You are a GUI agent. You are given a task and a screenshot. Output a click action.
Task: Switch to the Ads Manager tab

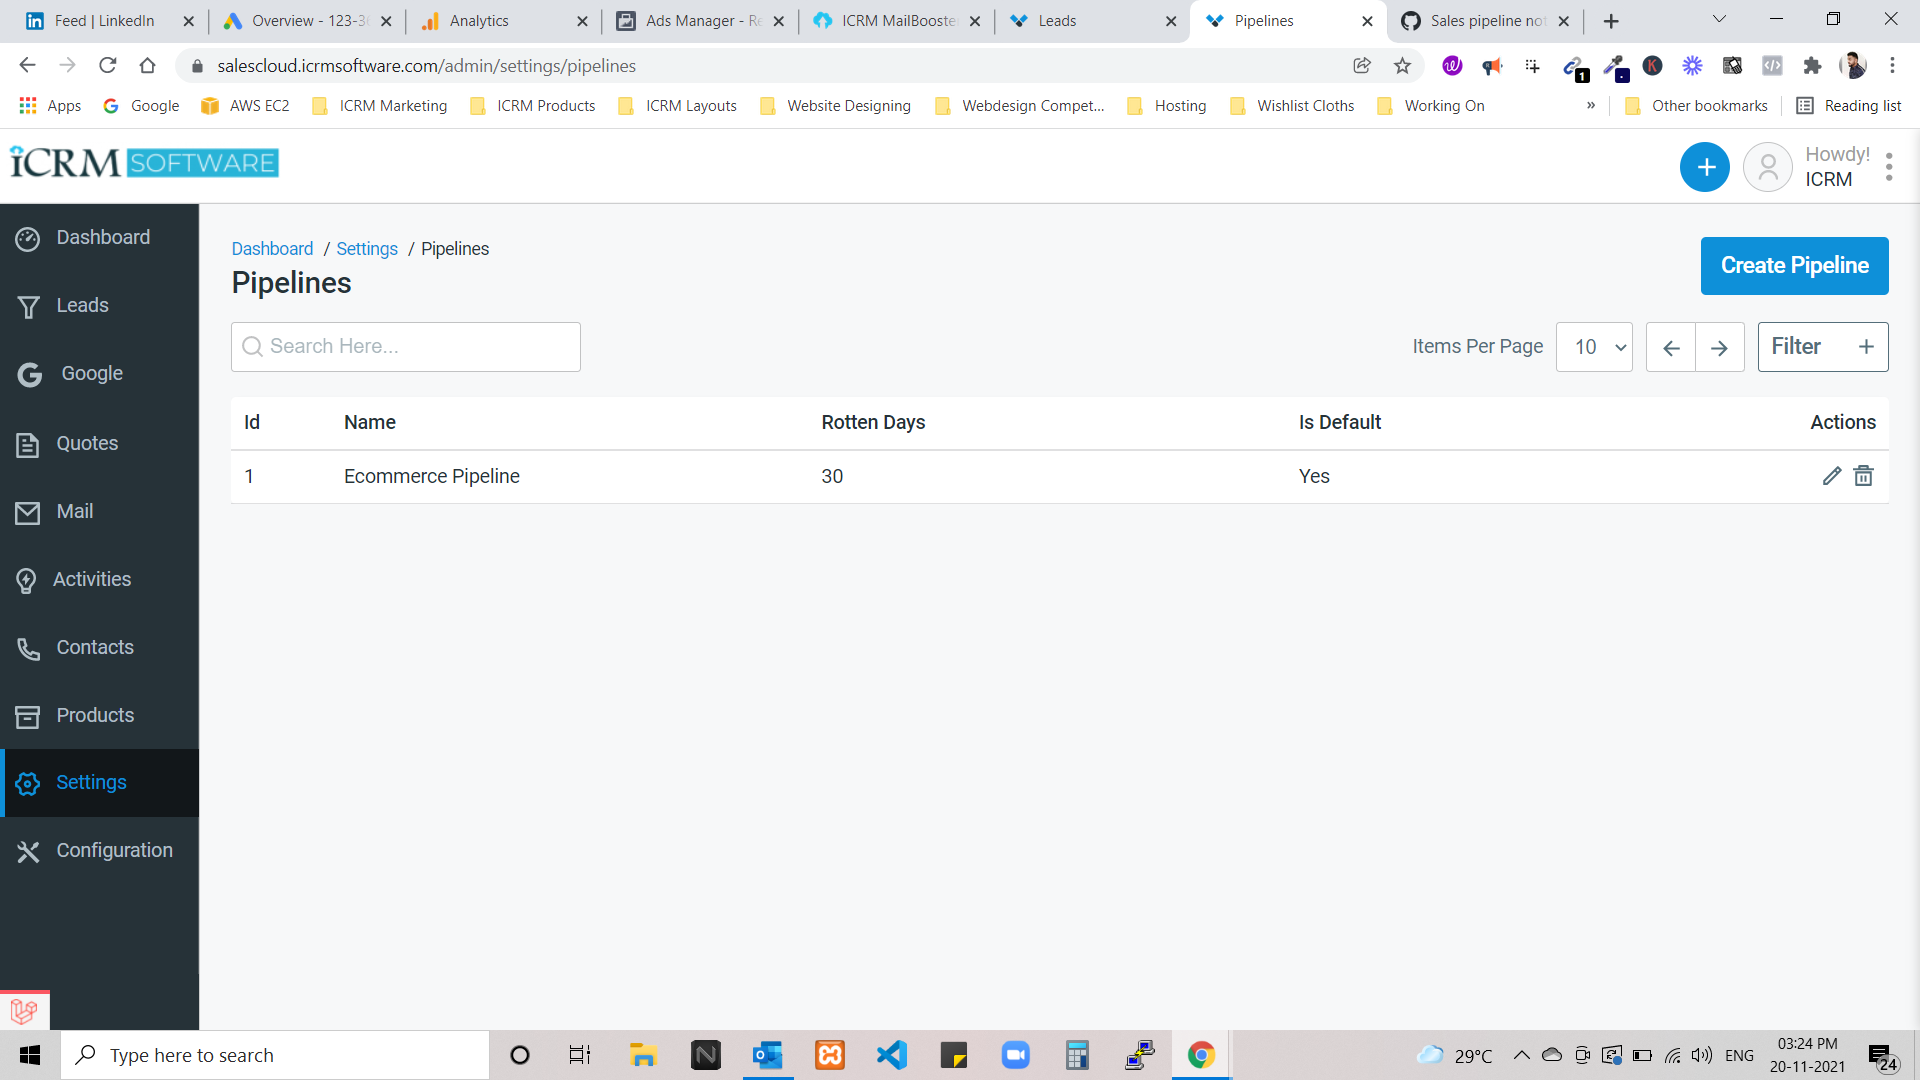tap(700, 20)
